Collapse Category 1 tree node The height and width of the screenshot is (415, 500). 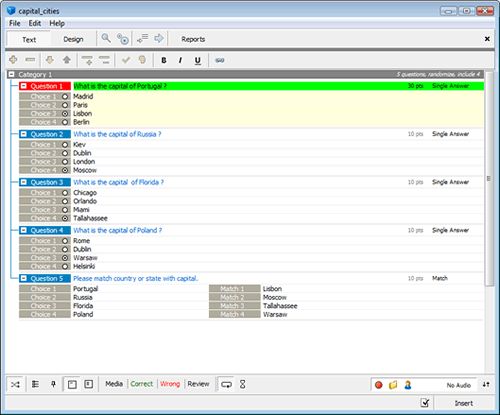[x=12, y=74]
